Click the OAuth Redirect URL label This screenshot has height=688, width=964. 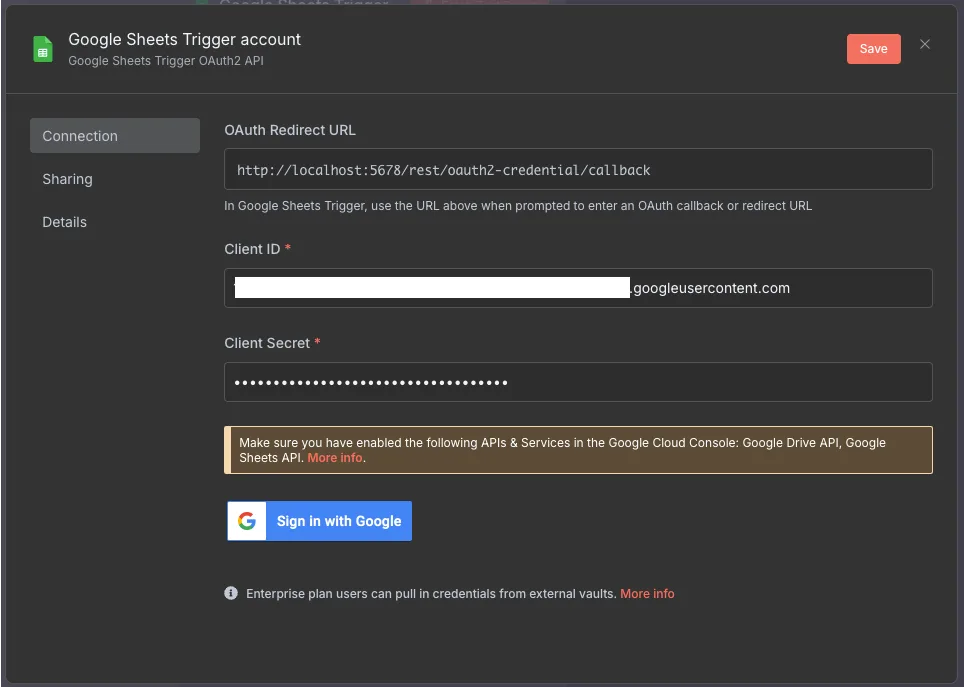point(290,130)
